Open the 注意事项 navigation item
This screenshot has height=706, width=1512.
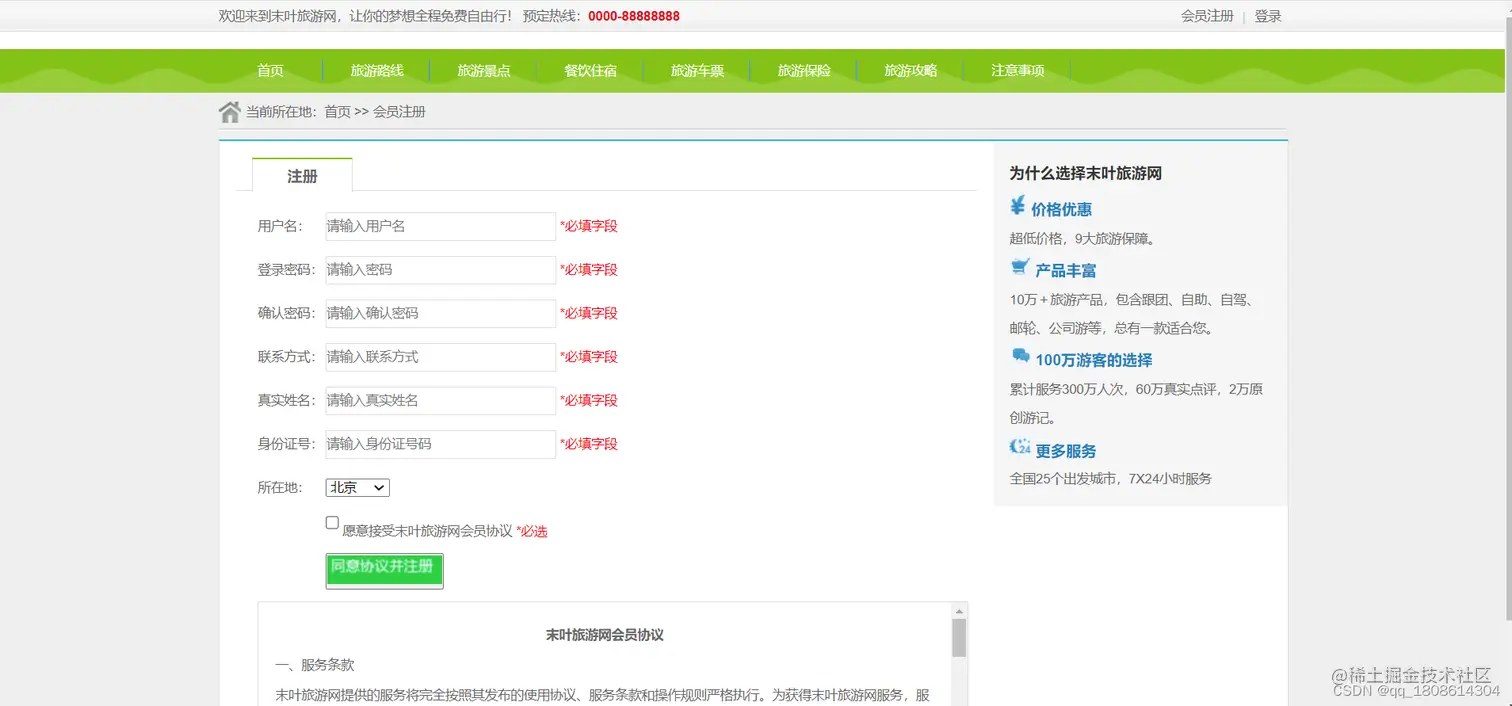pyautogui.click(x=1018, y=71)
